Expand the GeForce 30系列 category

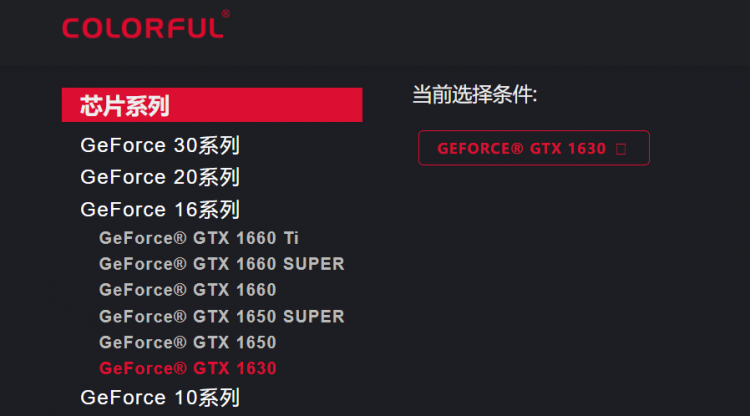[x=159, y=146]
